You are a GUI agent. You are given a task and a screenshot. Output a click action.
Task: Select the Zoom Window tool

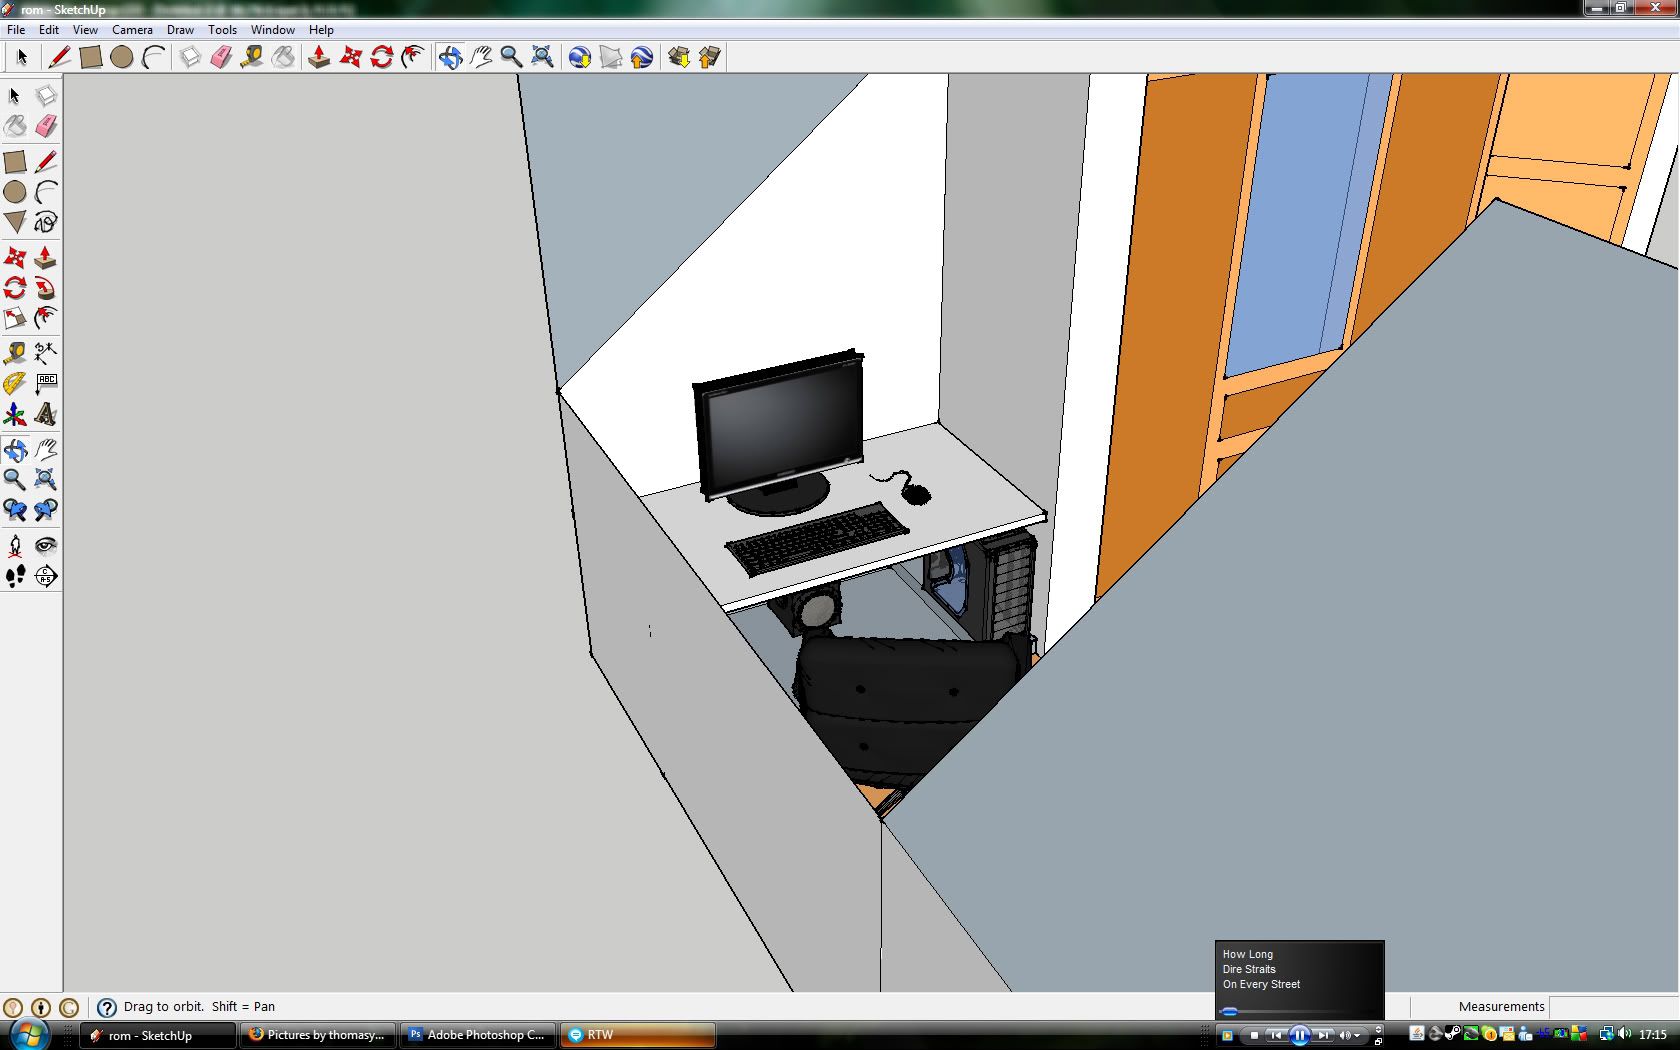pos(45,479)
